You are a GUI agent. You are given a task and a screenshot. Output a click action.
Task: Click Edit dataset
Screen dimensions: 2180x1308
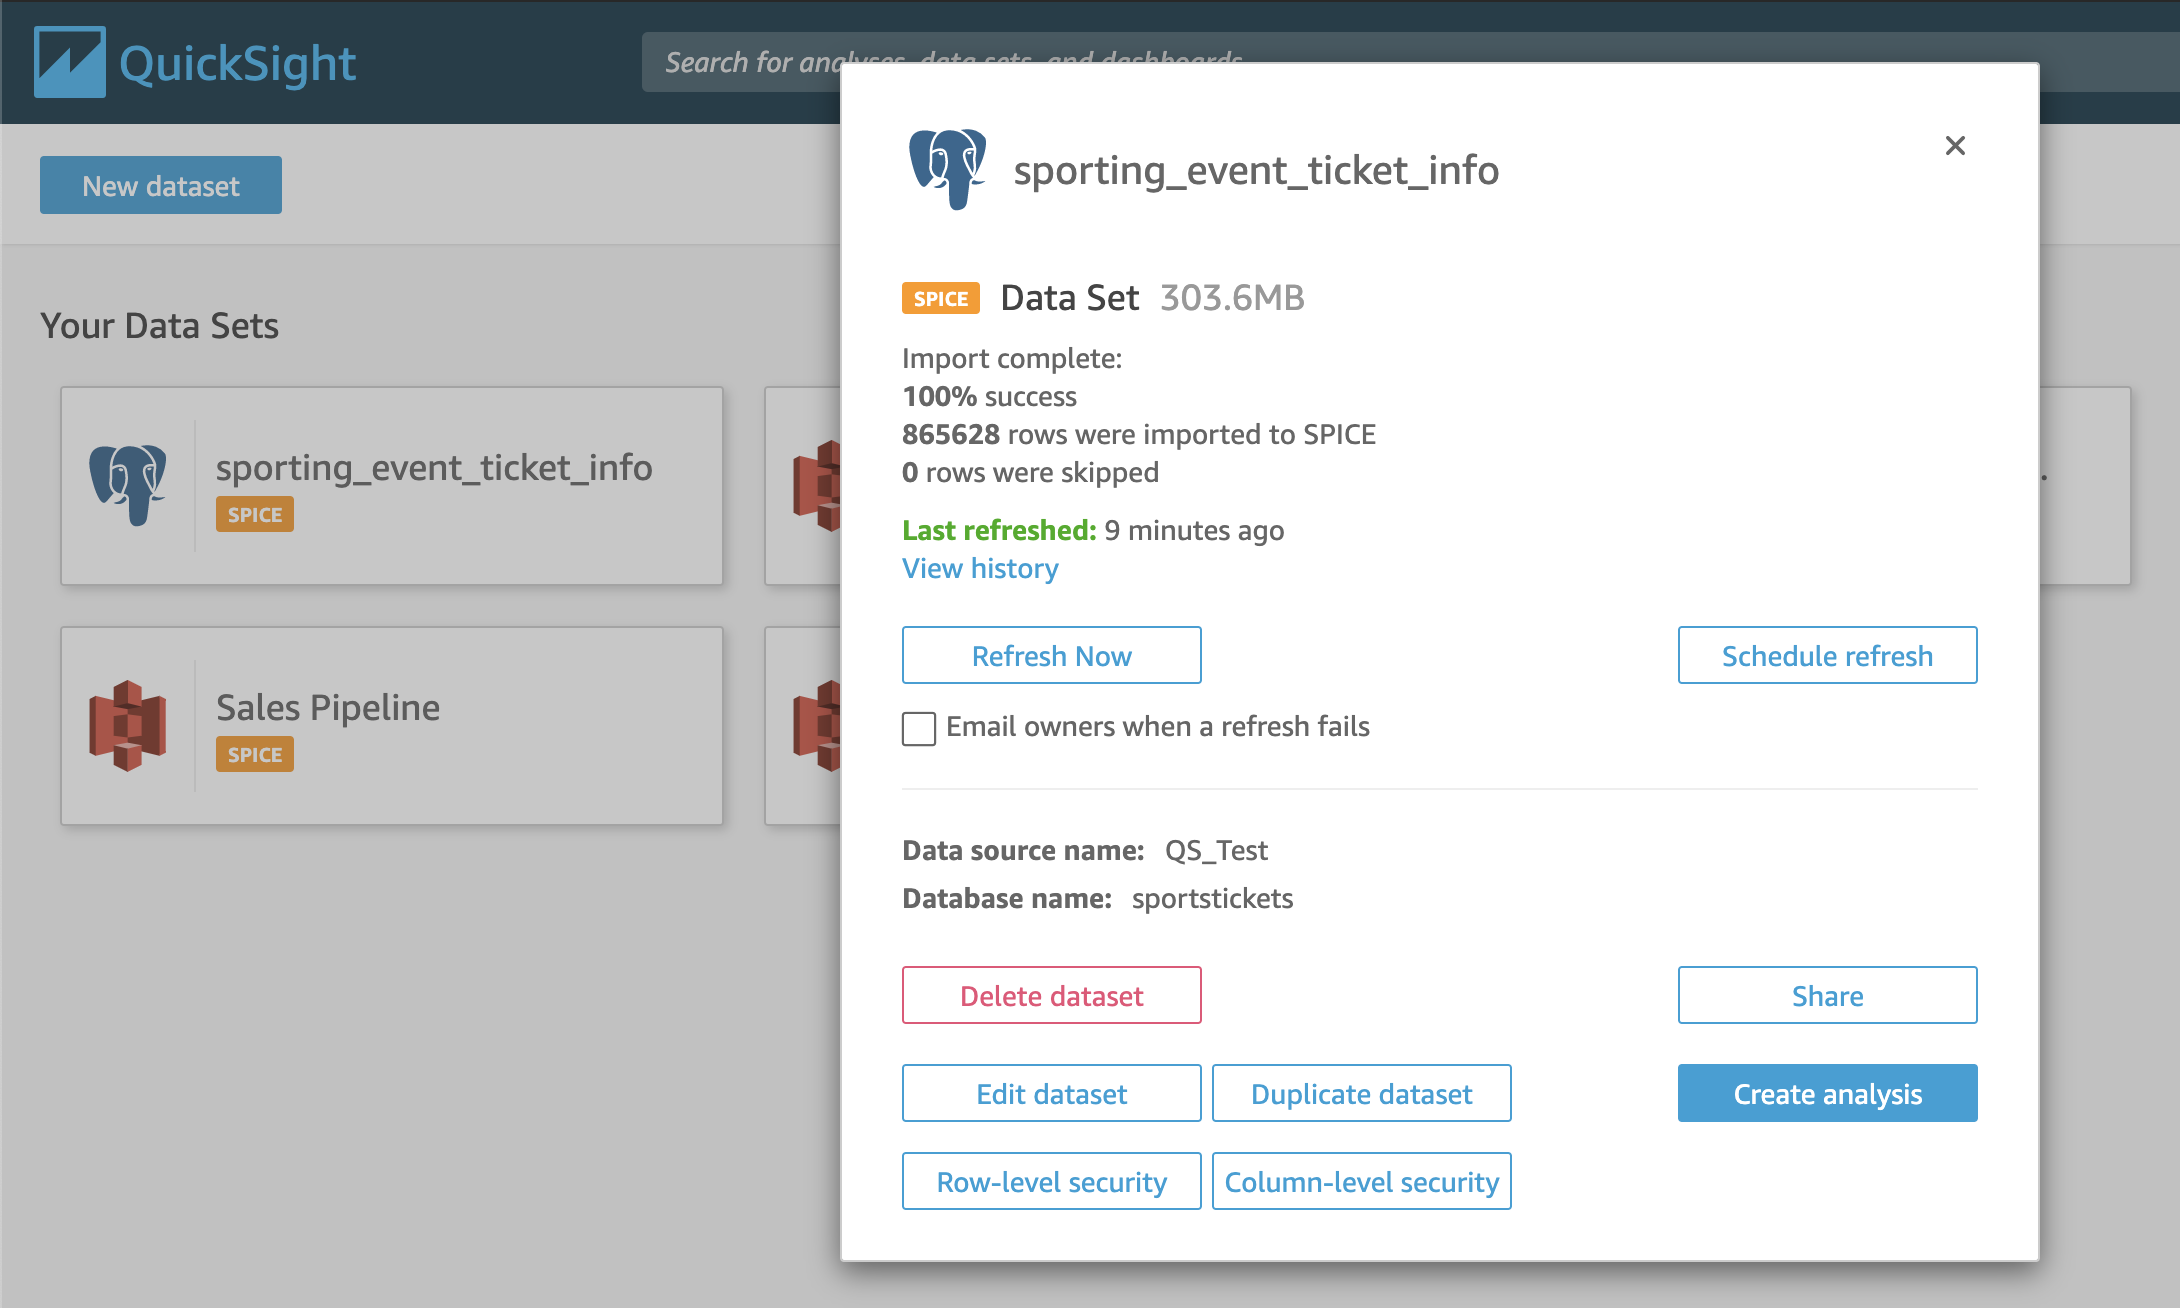pos(1051,1094)
